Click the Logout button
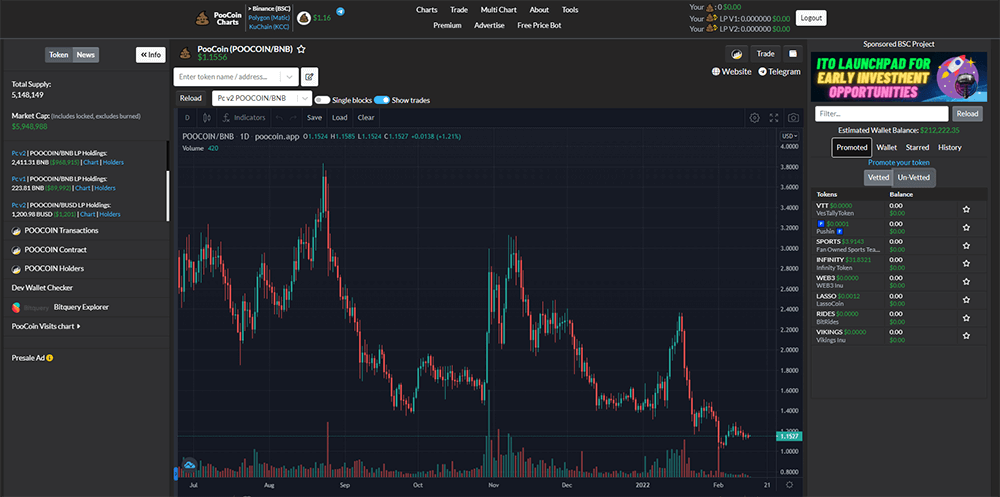Screen dimensions: 1000x497 pyautogui.click(x=811, y=18)
